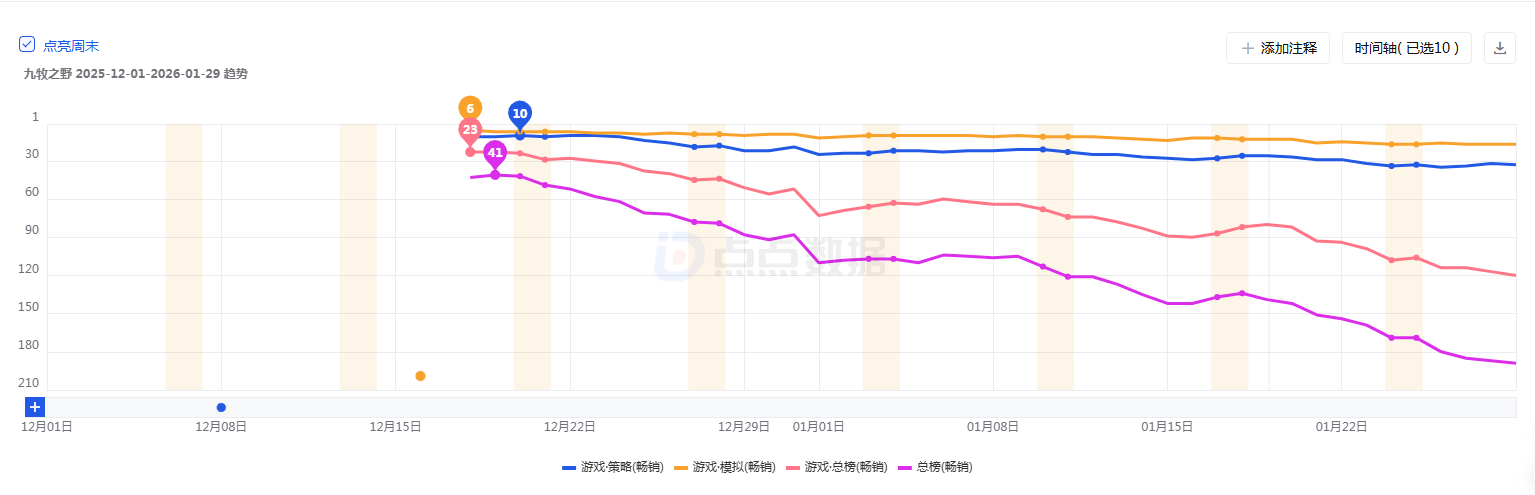
Task: Click the blue marker pin labeled 10
Action: (x=520, y=114)
